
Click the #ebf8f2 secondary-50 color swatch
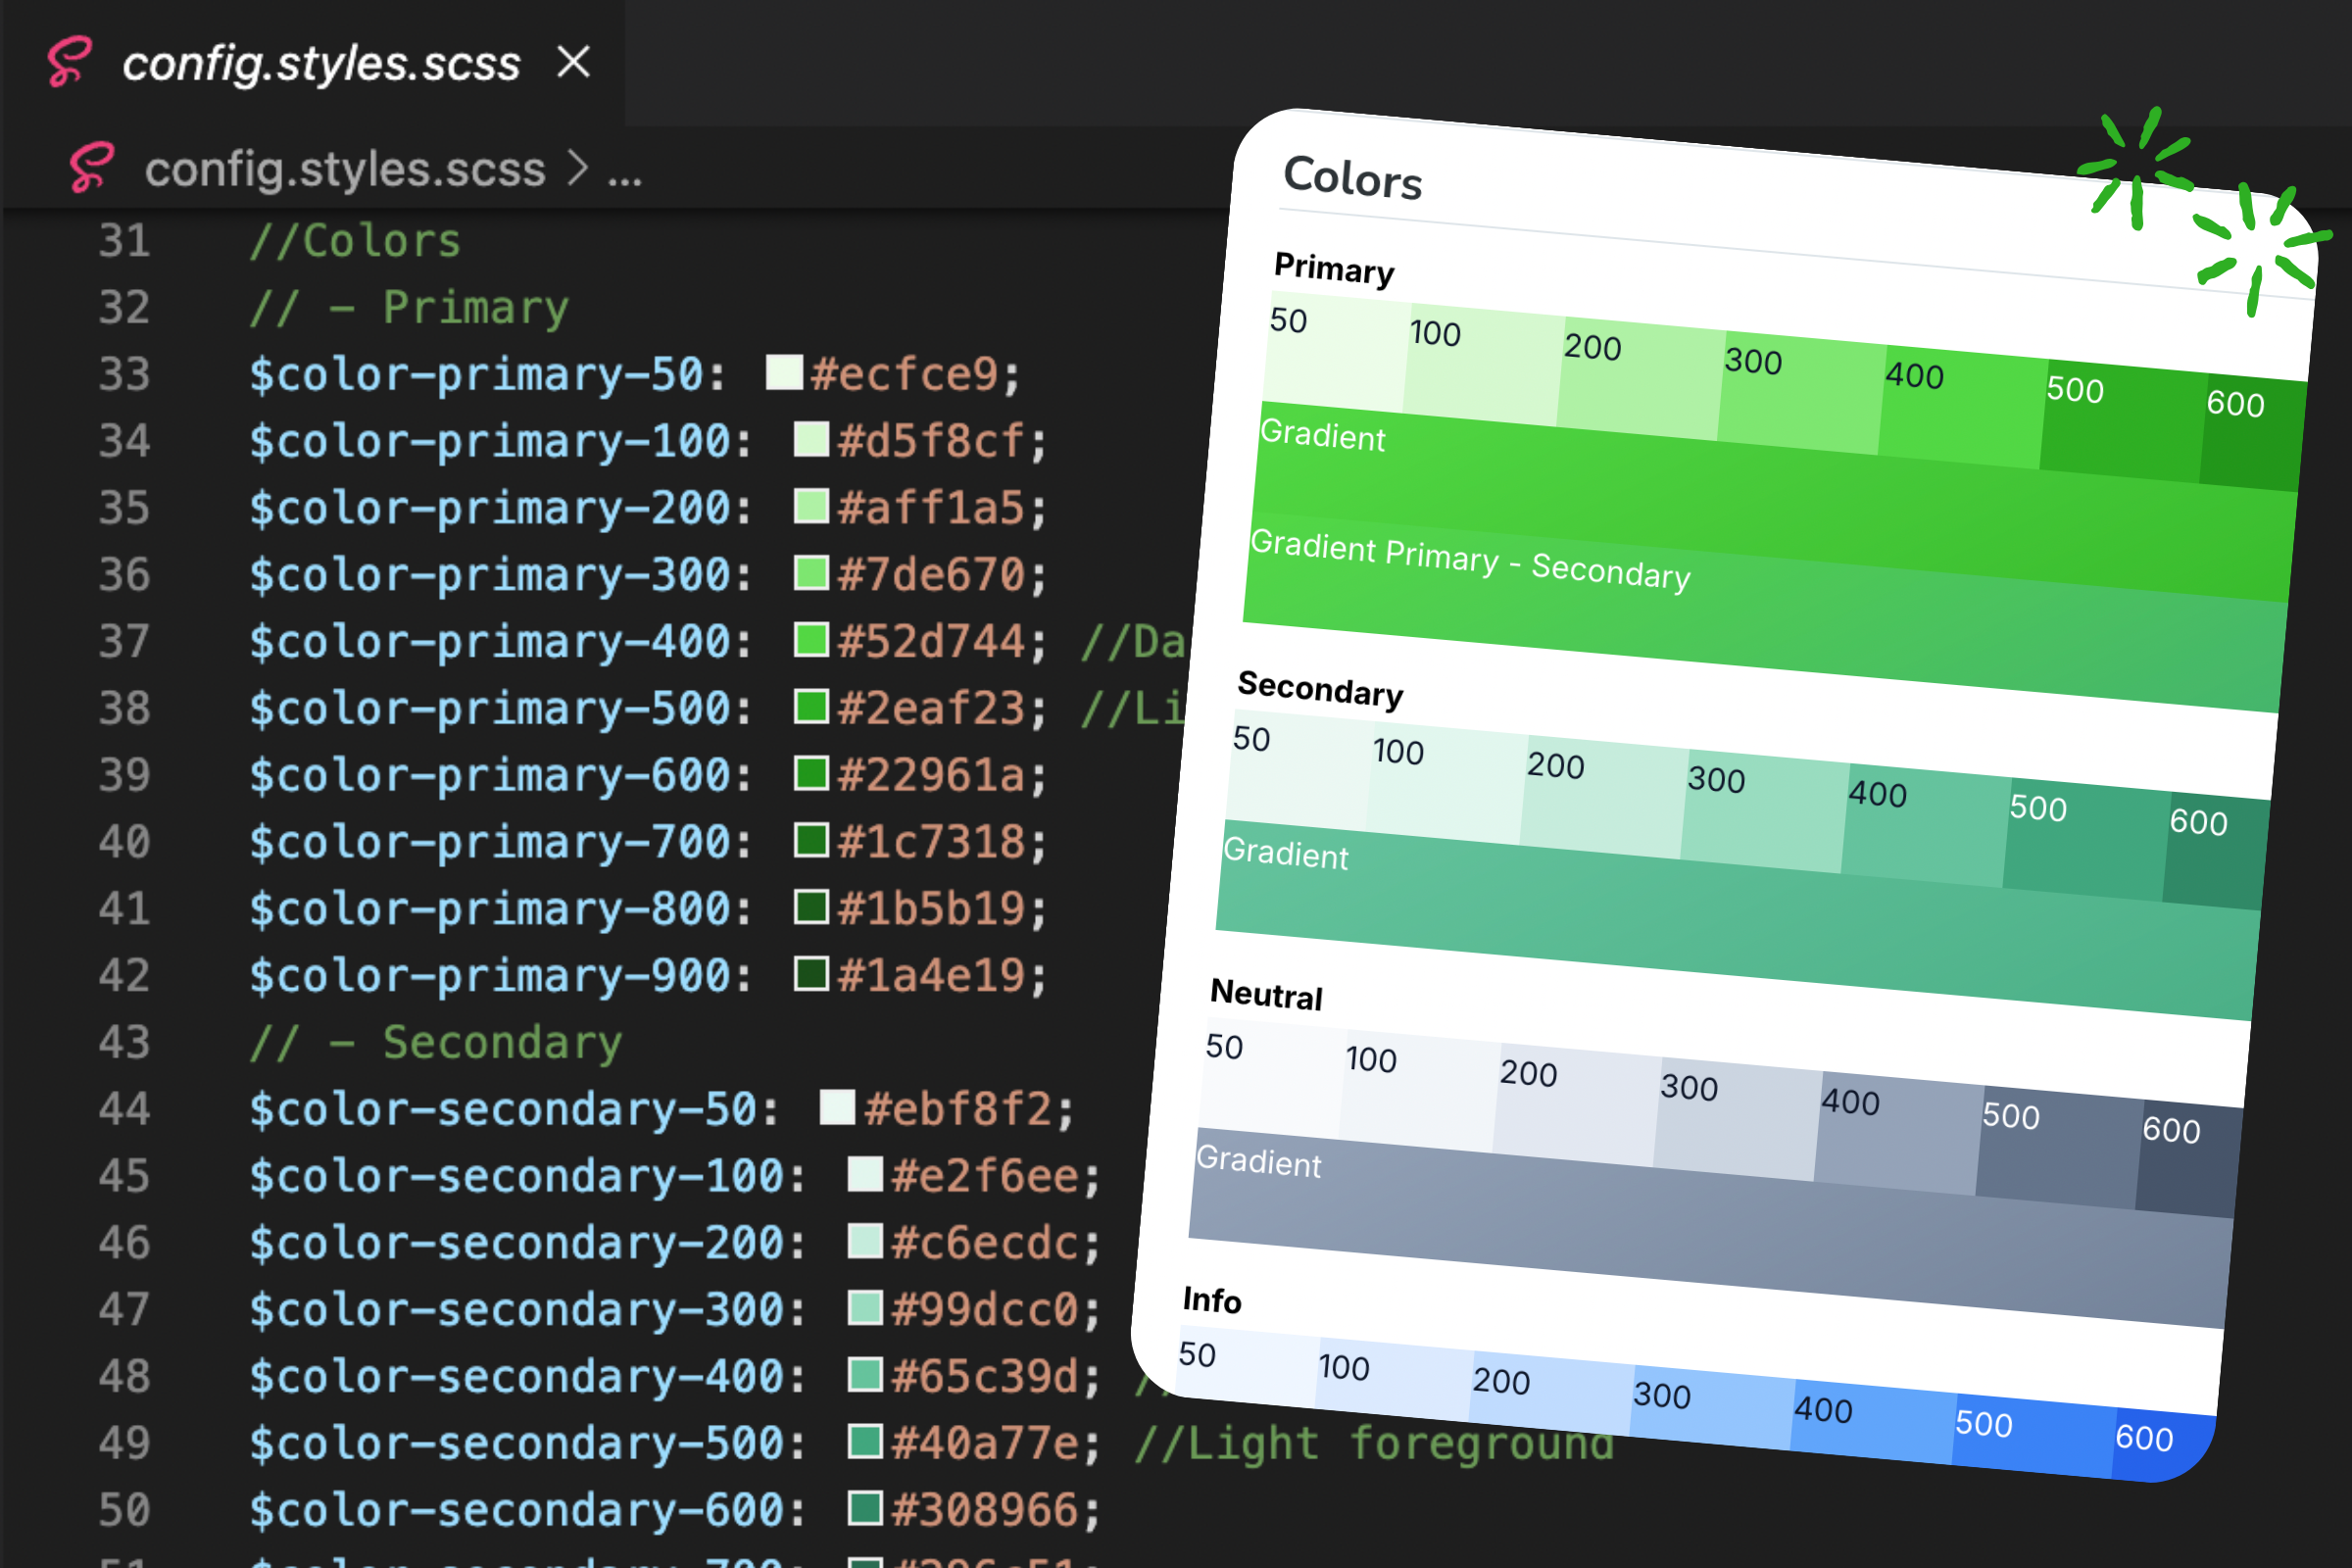837,1107
